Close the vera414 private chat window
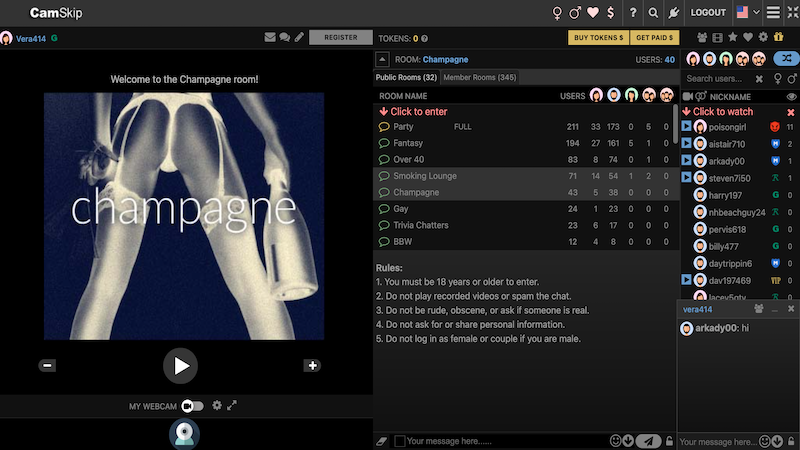This screenshot has height=450, width=800. tap(791, 309)
